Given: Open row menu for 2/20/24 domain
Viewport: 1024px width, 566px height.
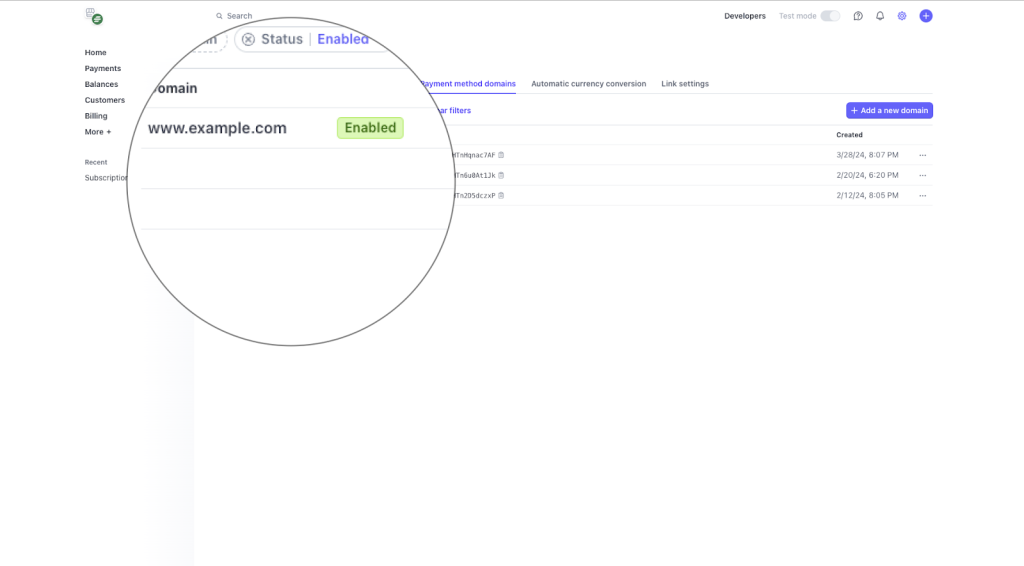Looking at the screenshot, I should (x=922, y=175).
